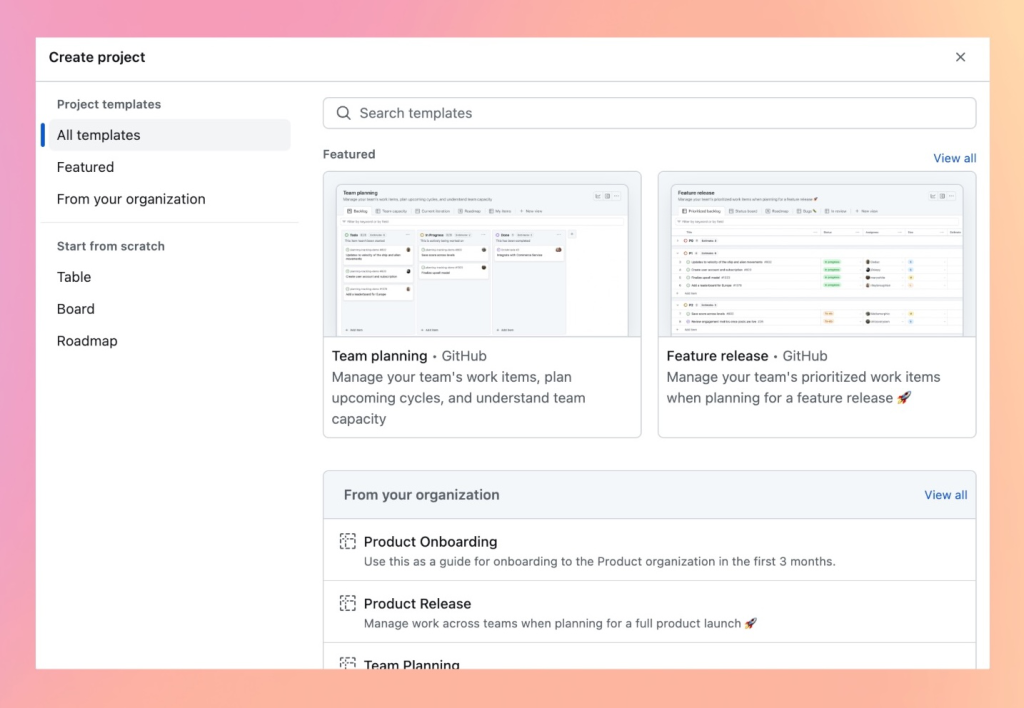Click the template icon beside Product Onboarding
Viewport: 1024px width, 708px height.
(347, 541)
